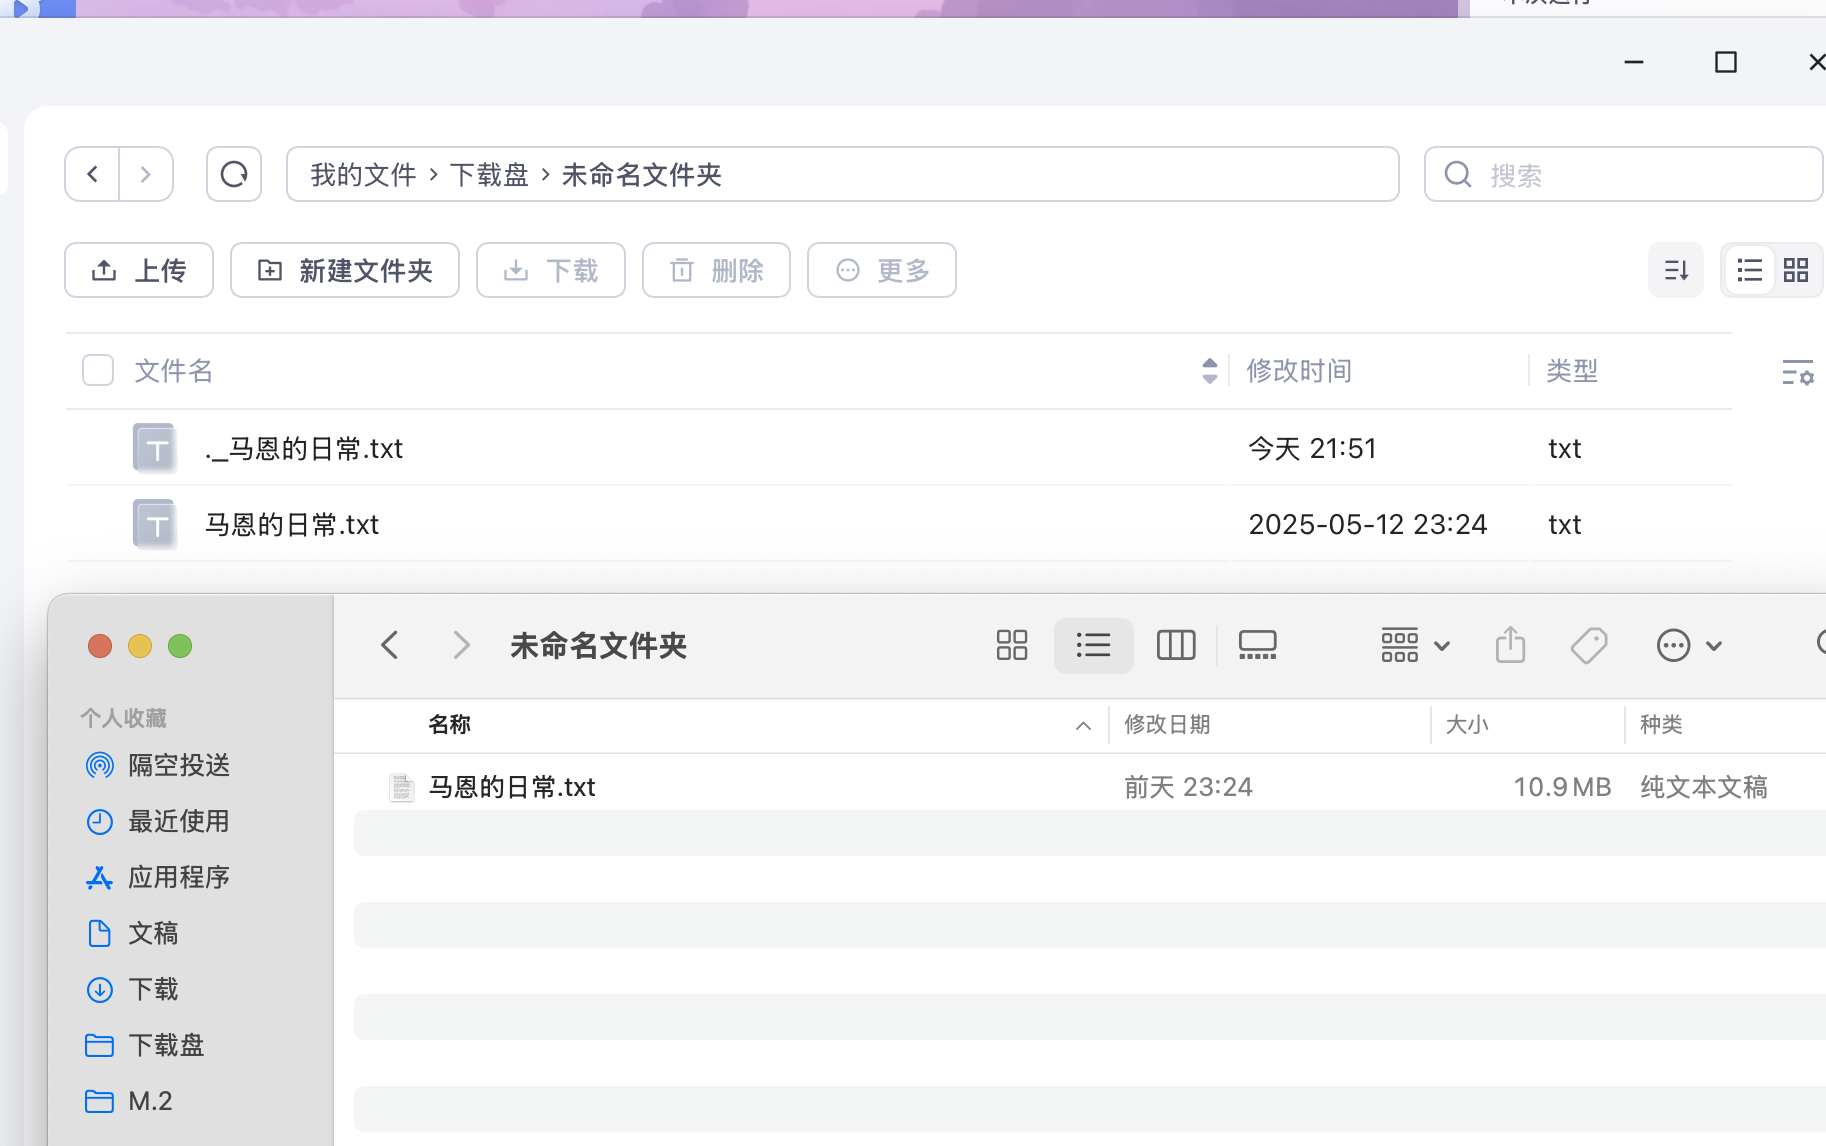1826x1146 pixels.
Task: Switch Finder to gallery view
Action: tap(1258, 645)
